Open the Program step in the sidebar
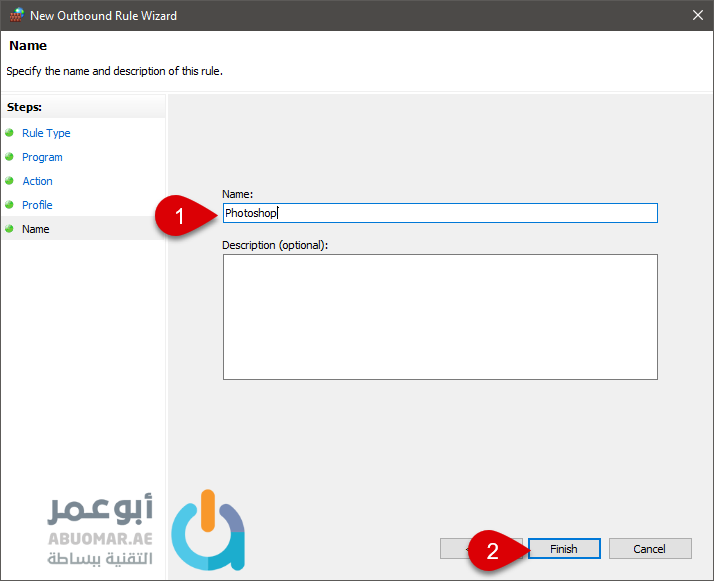The width and height of the screenshot is (714, 581). (42, 157)
